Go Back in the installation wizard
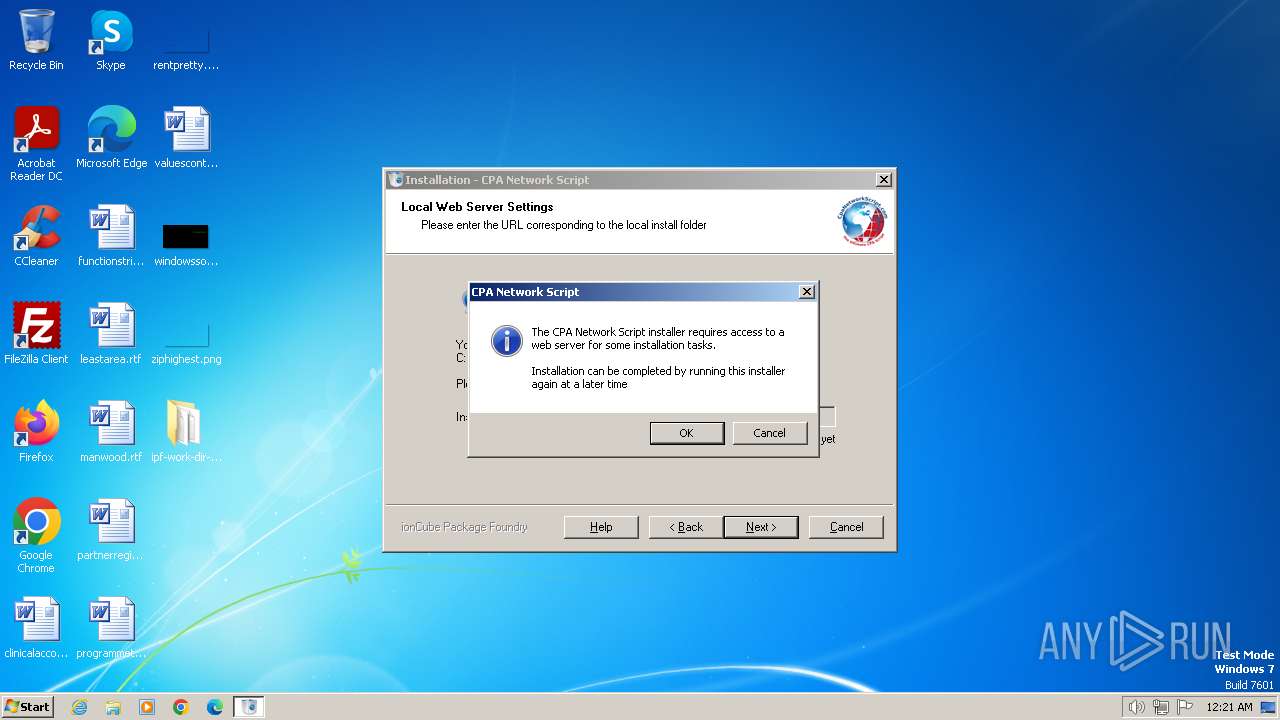 pyautogui.click(x=685, y=527)
